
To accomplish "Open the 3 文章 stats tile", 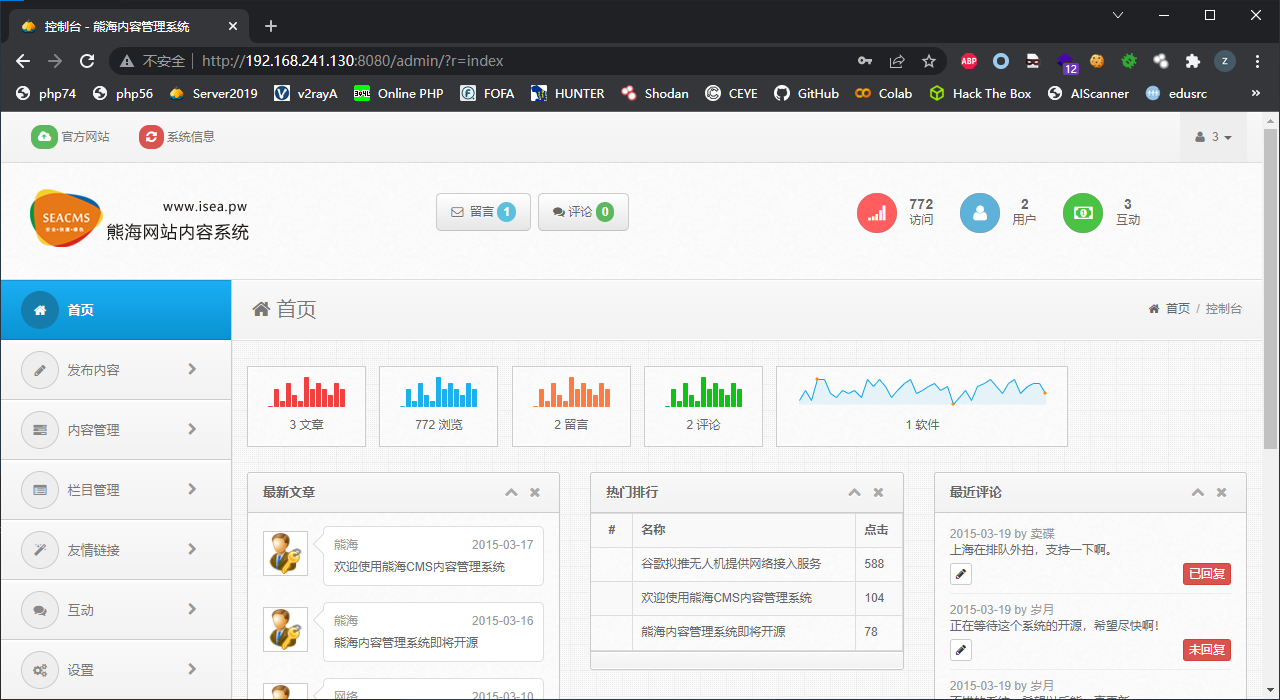I will pyautogui.click(x=306, y=406).
